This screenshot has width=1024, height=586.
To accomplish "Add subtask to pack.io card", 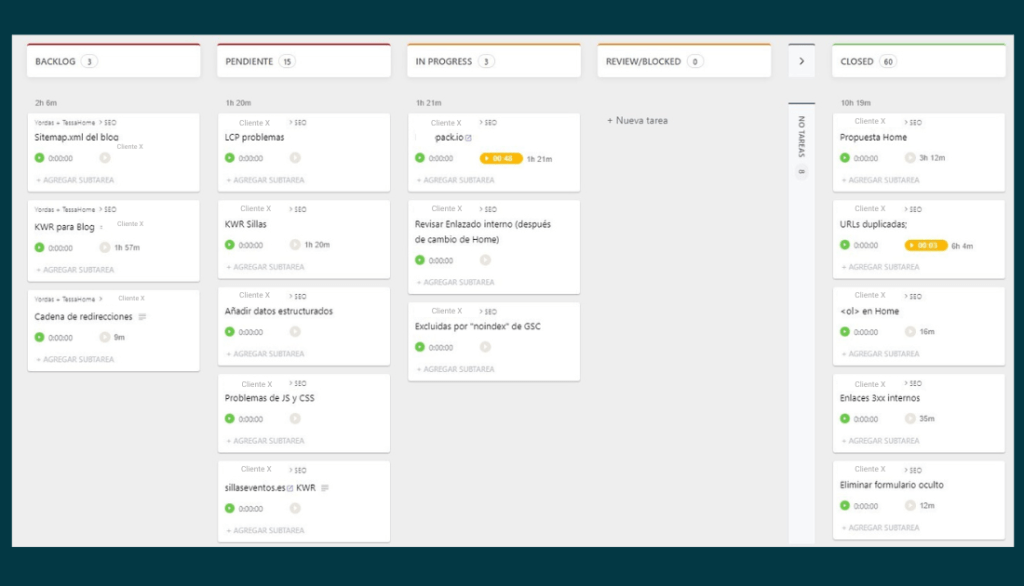I will coord(455,180).
